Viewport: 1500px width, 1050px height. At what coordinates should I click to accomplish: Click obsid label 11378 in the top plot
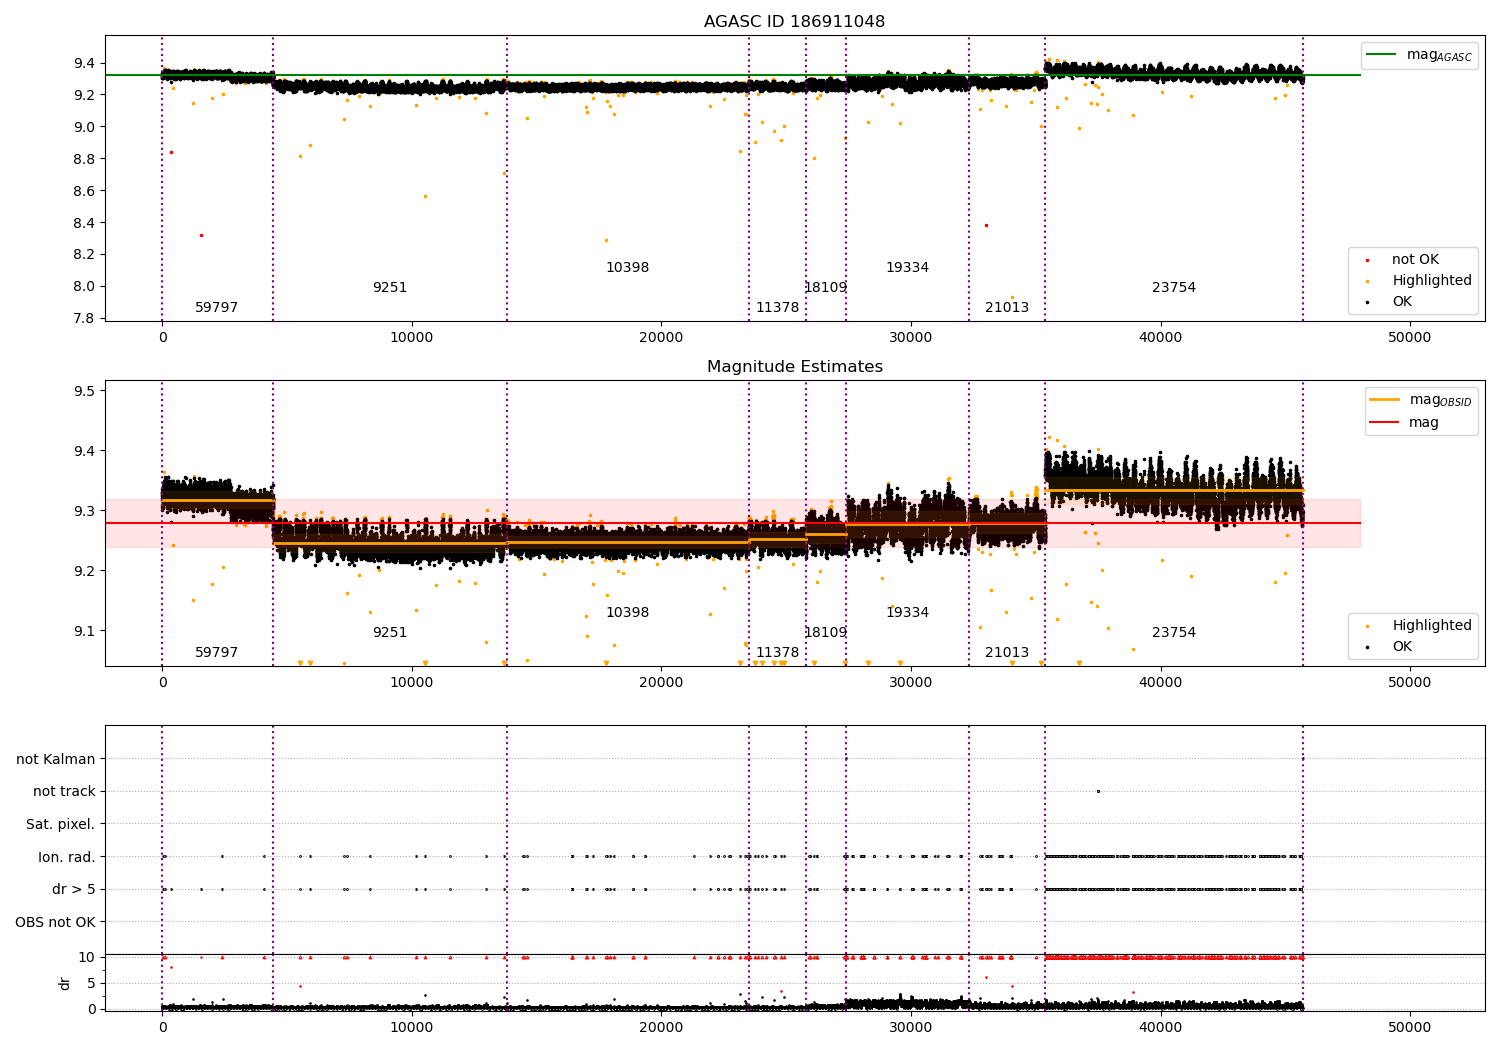(x=777, y=307)
